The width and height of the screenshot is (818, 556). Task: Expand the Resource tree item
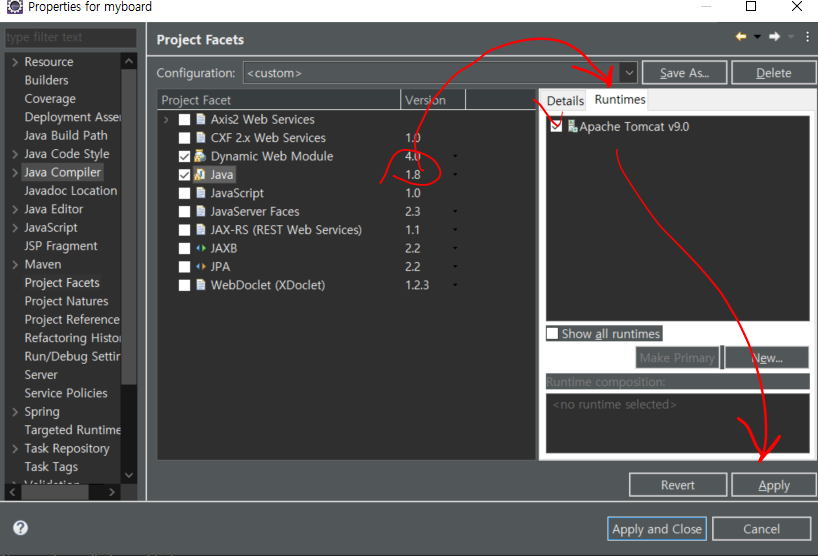point(15,62)
